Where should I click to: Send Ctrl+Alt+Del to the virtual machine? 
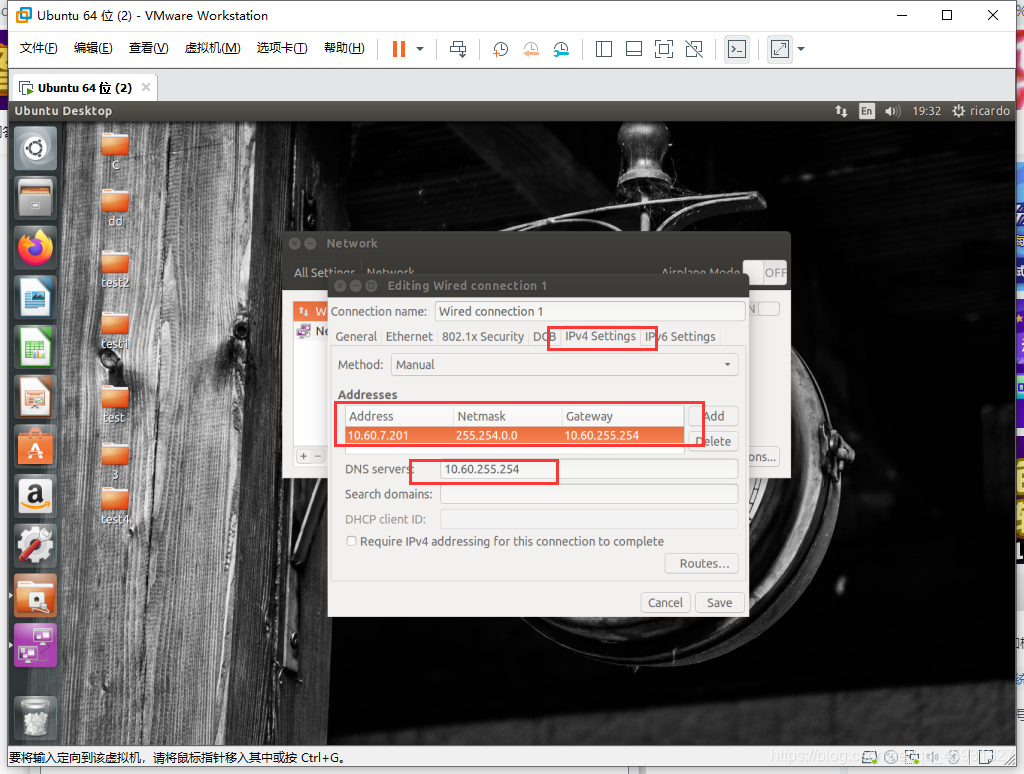[x=458, y=49]
